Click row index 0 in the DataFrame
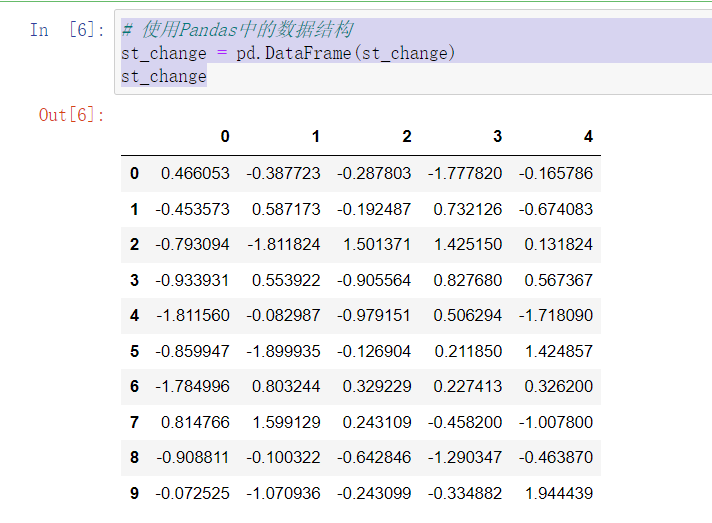 pos(134,173)
